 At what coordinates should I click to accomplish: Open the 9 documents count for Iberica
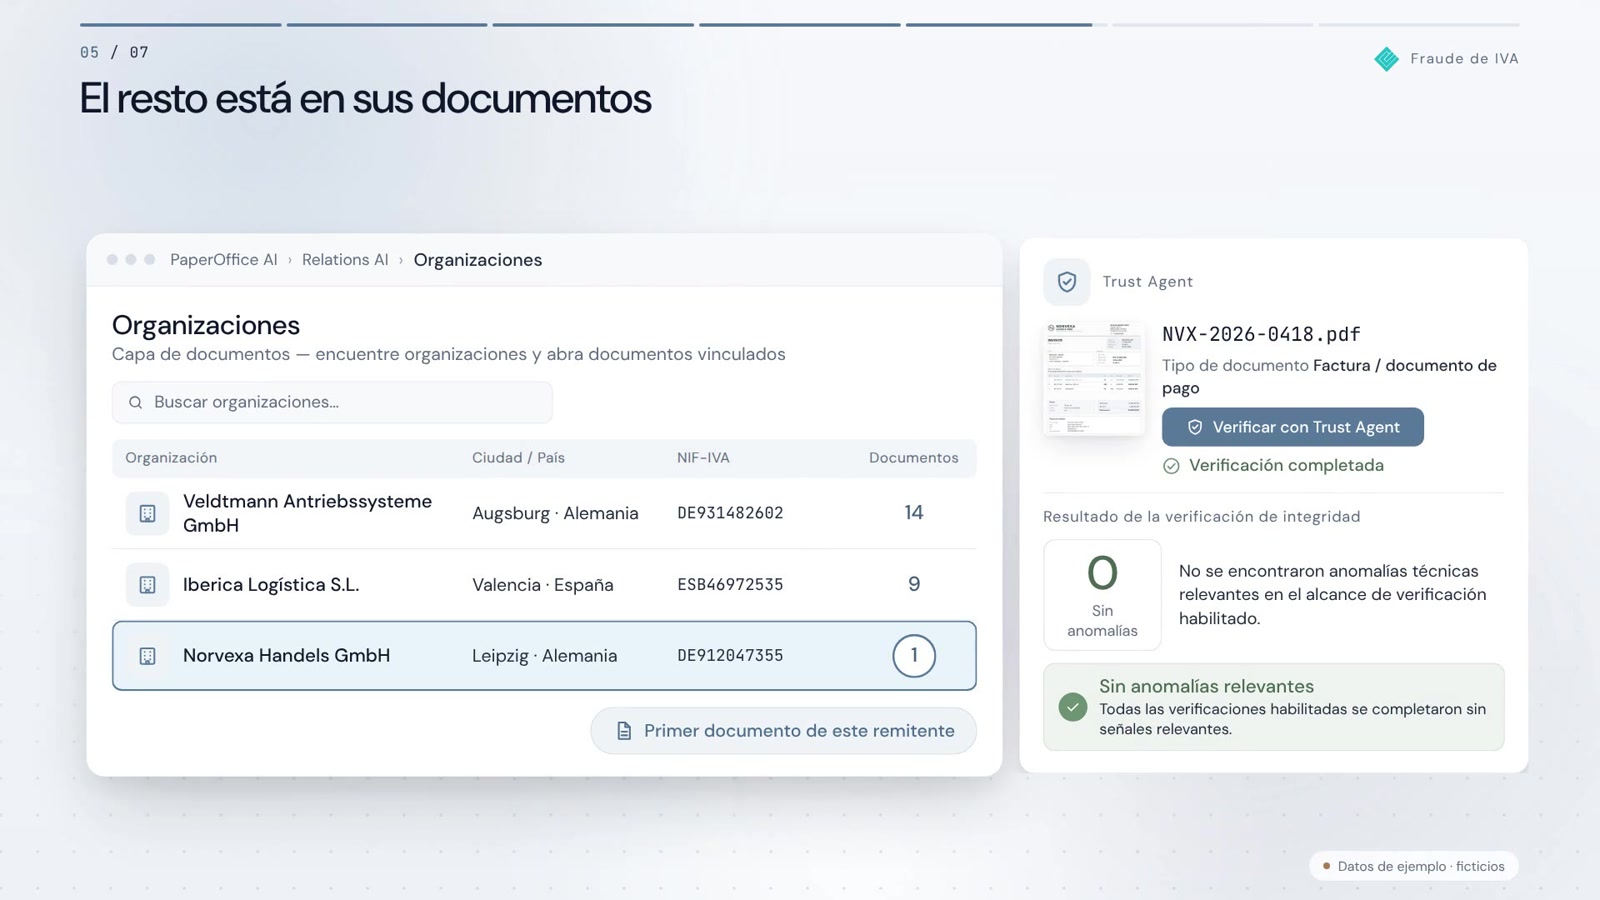point(914,584)
